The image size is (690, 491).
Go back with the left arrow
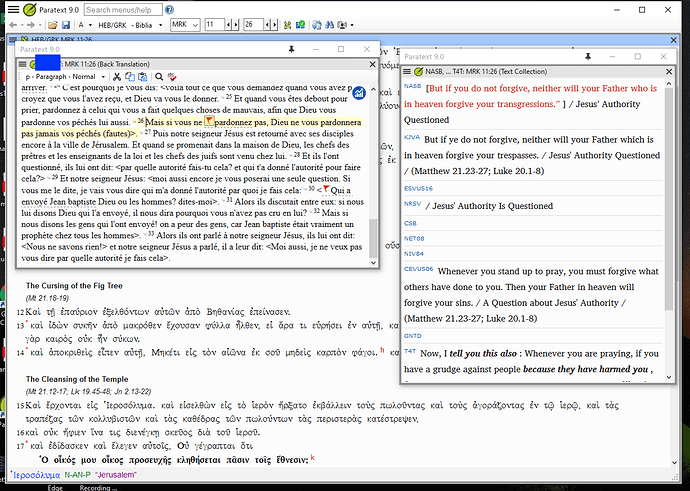(13, 25)
